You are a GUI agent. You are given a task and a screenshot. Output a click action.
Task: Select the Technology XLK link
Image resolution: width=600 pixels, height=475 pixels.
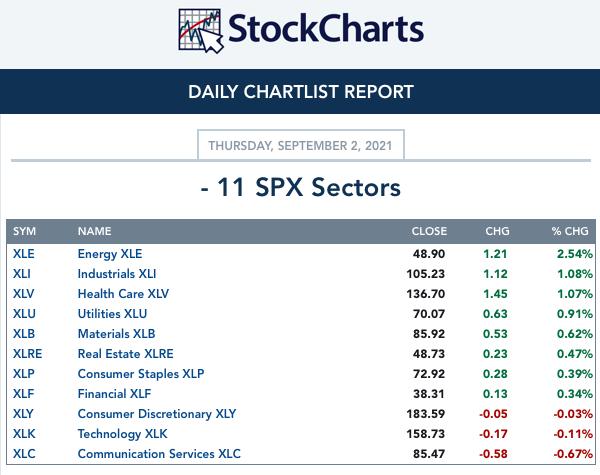[x=122, y=434]
